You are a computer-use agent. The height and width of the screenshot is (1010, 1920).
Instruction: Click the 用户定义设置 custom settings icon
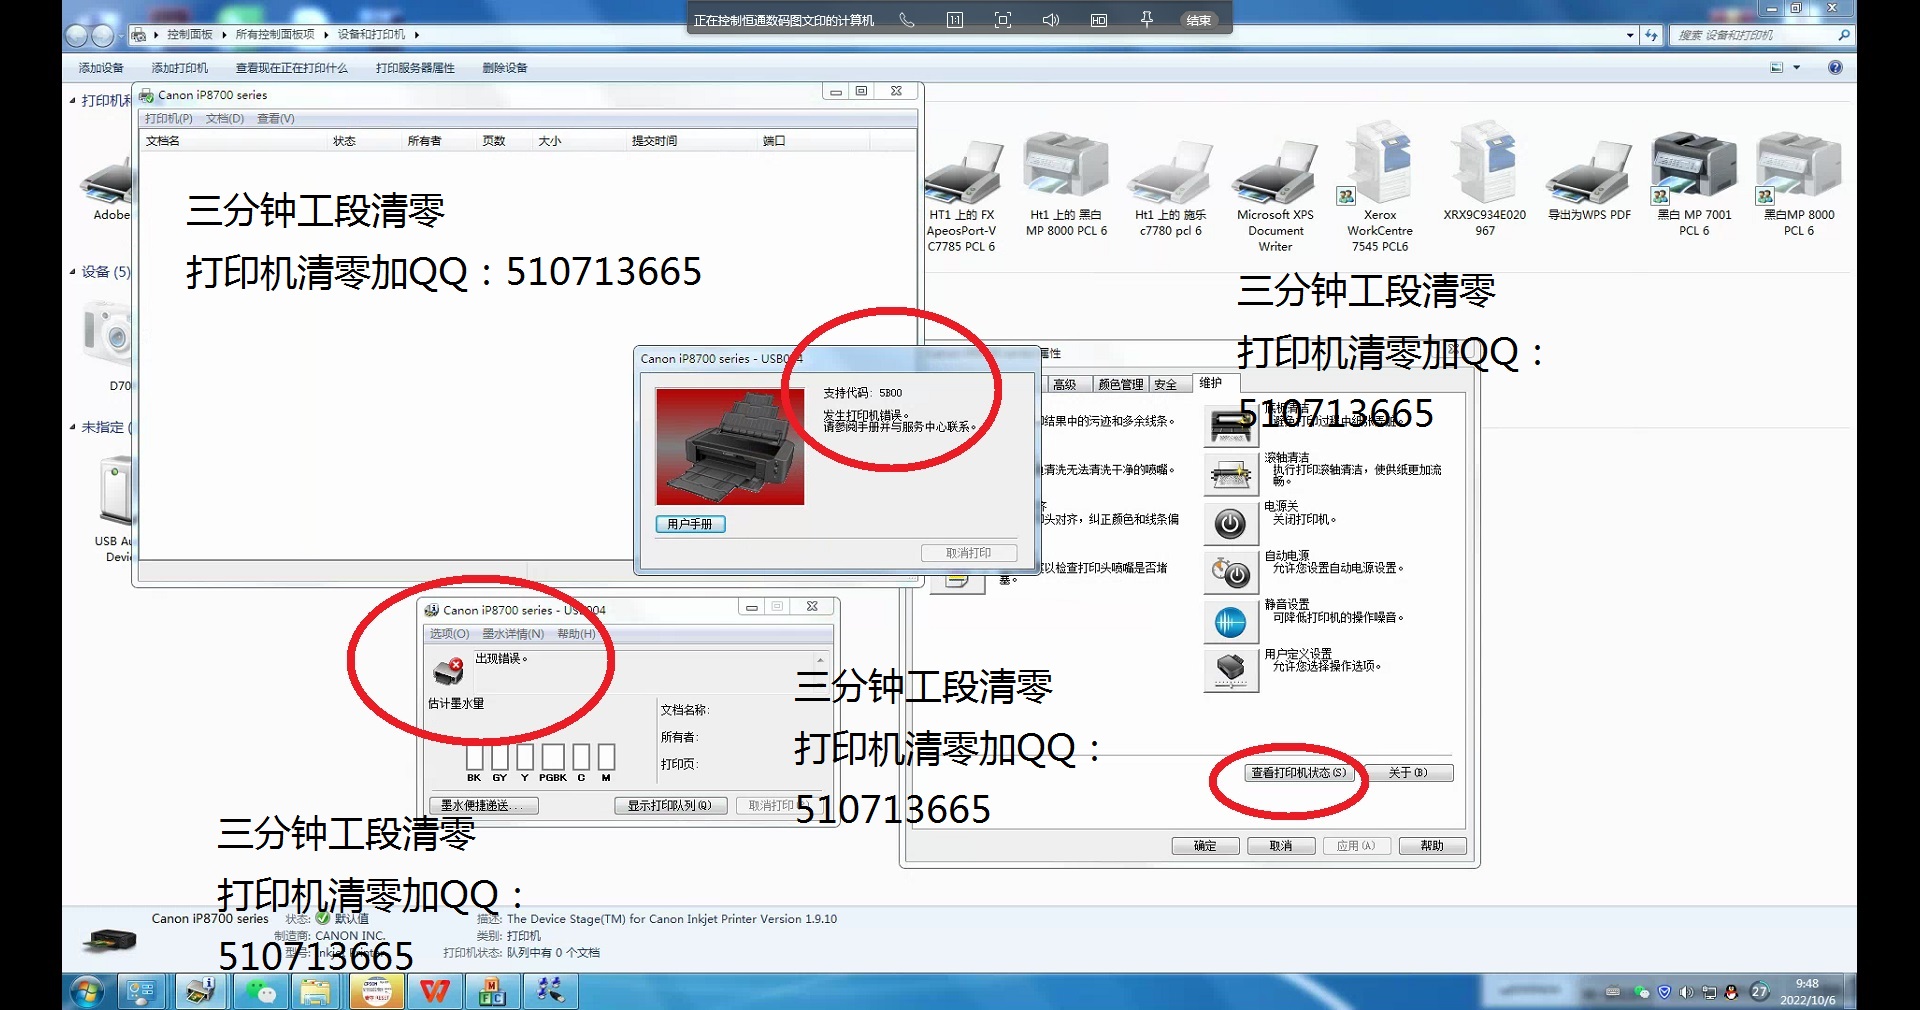[1231, 670]
